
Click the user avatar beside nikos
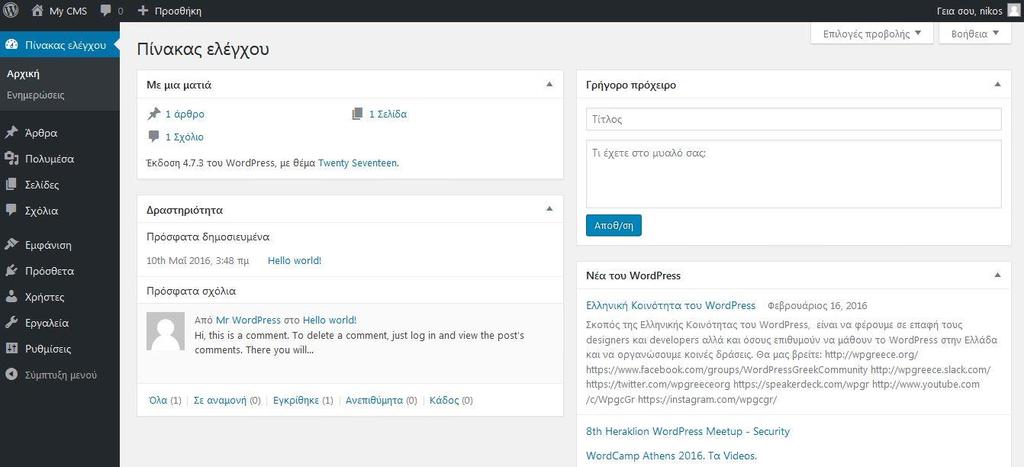click(x=1012, y=10)
